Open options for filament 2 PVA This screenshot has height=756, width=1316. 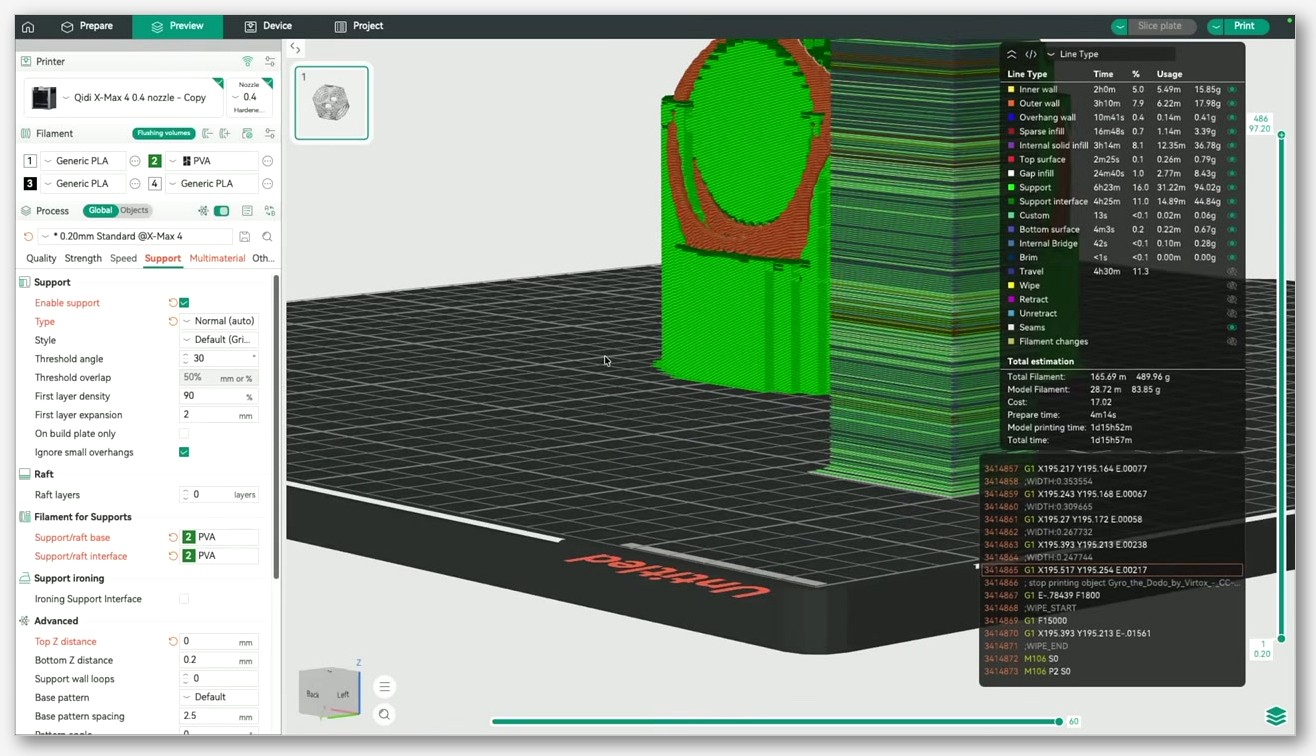(267, 161)
